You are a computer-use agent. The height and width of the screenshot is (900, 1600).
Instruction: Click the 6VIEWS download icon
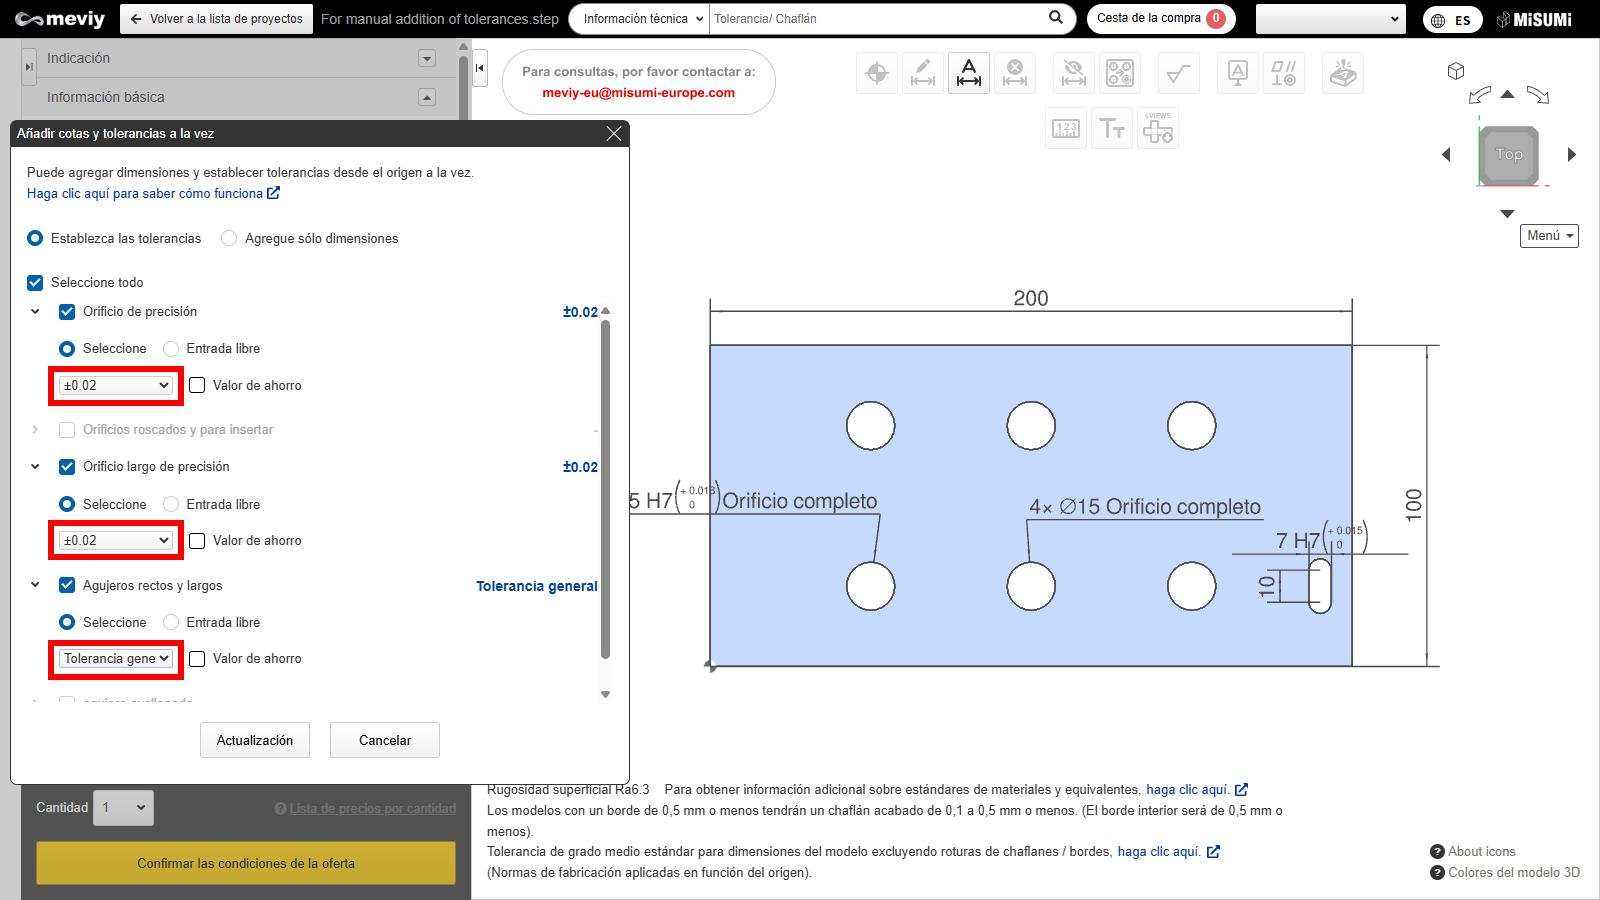click(1158, 129)
